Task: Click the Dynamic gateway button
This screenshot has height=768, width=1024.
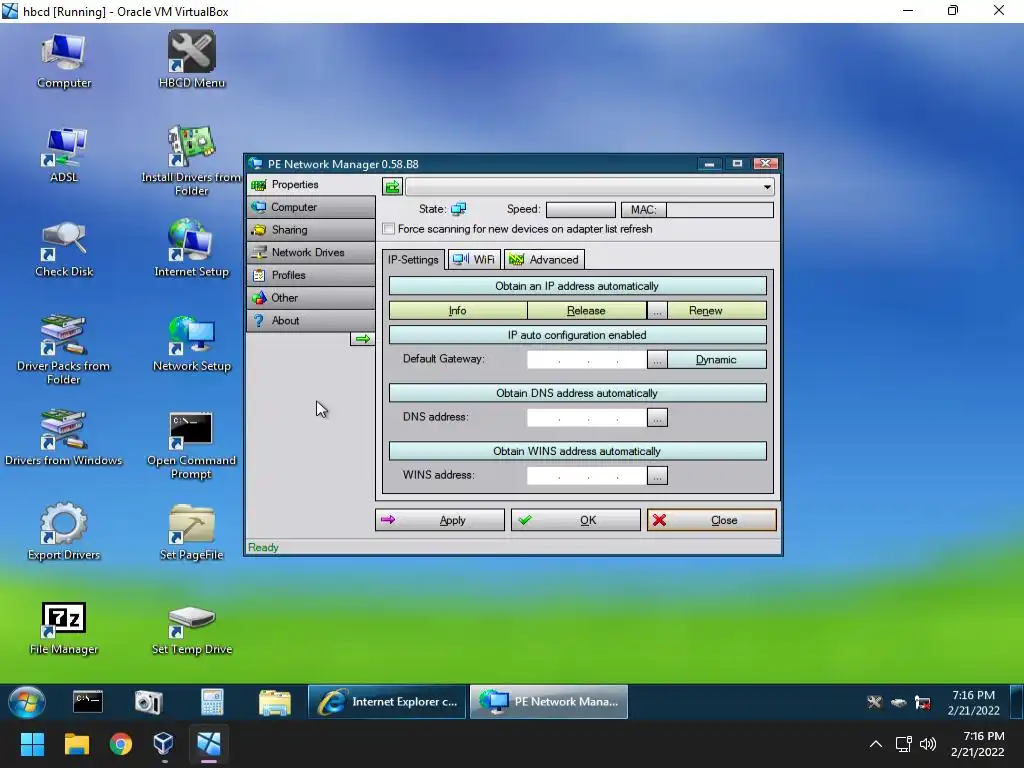Action: click(x=717, y=360)
